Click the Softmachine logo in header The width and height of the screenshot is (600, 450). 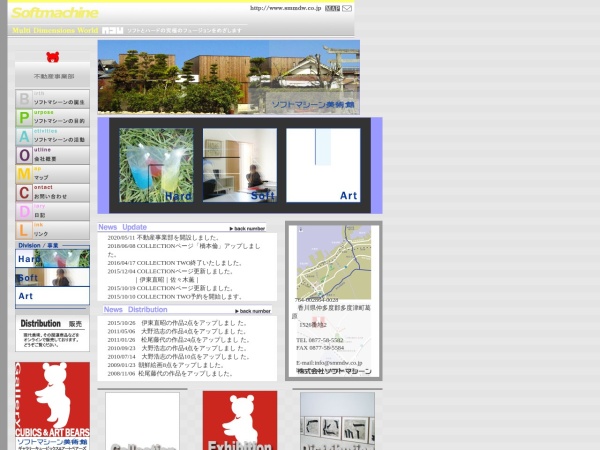point(55,13)
